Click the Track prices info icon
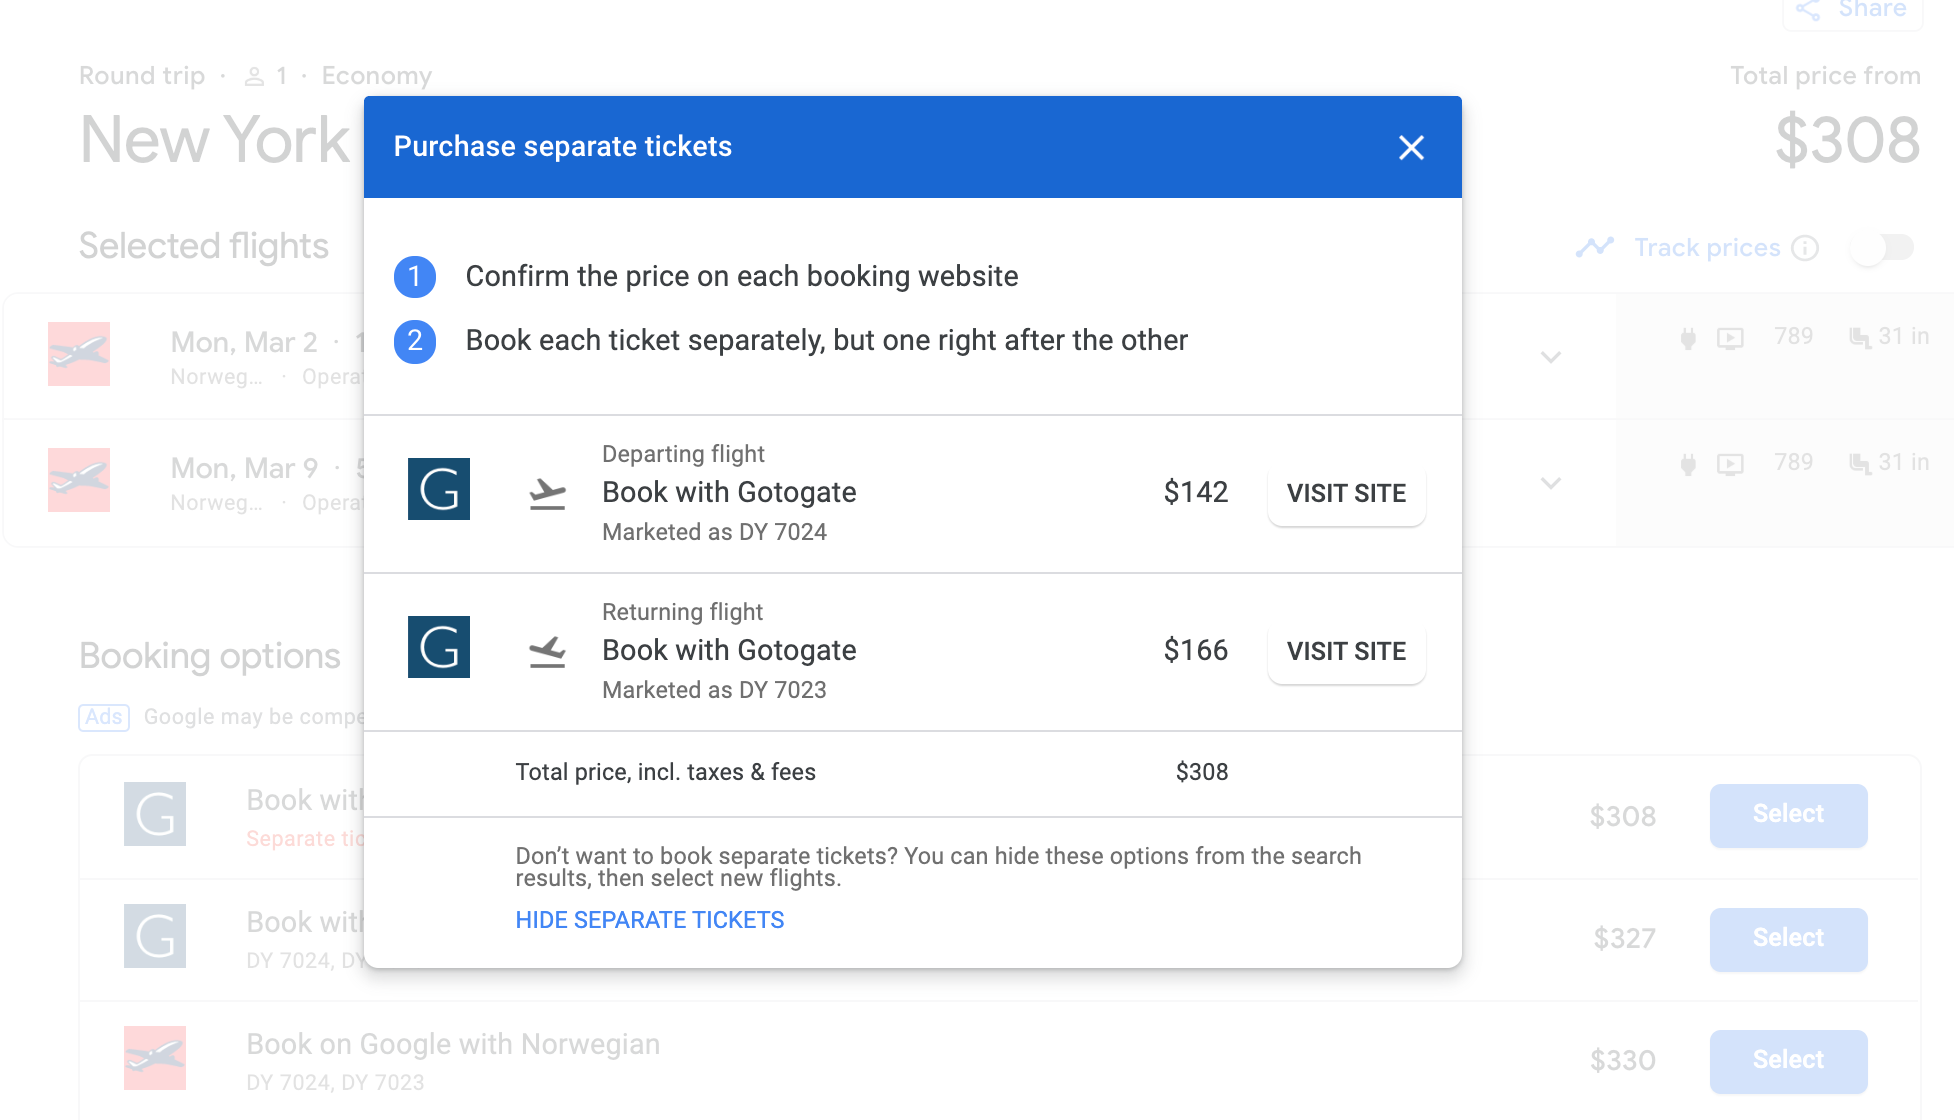 1805,248
